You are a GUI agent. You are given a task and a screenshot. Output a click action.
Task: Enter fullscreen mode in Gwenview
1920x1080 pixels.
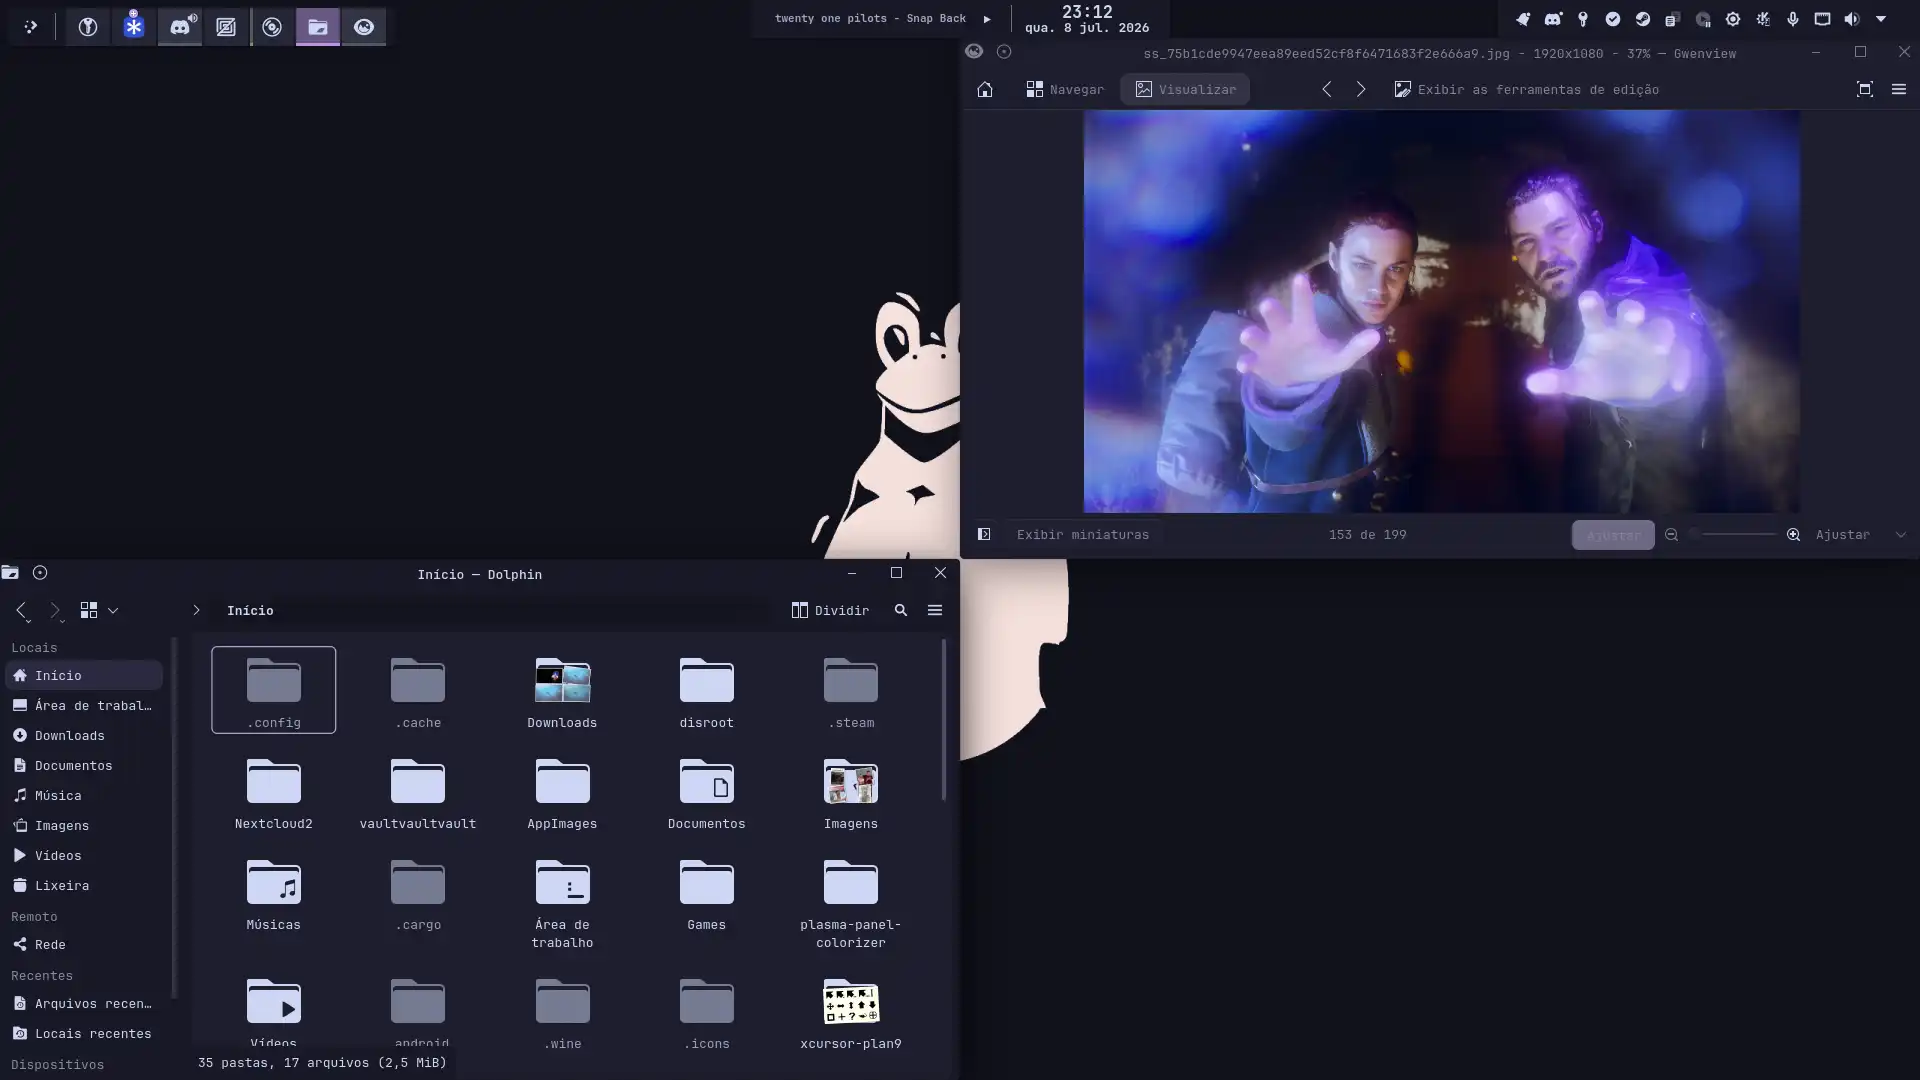point(1865,89)
